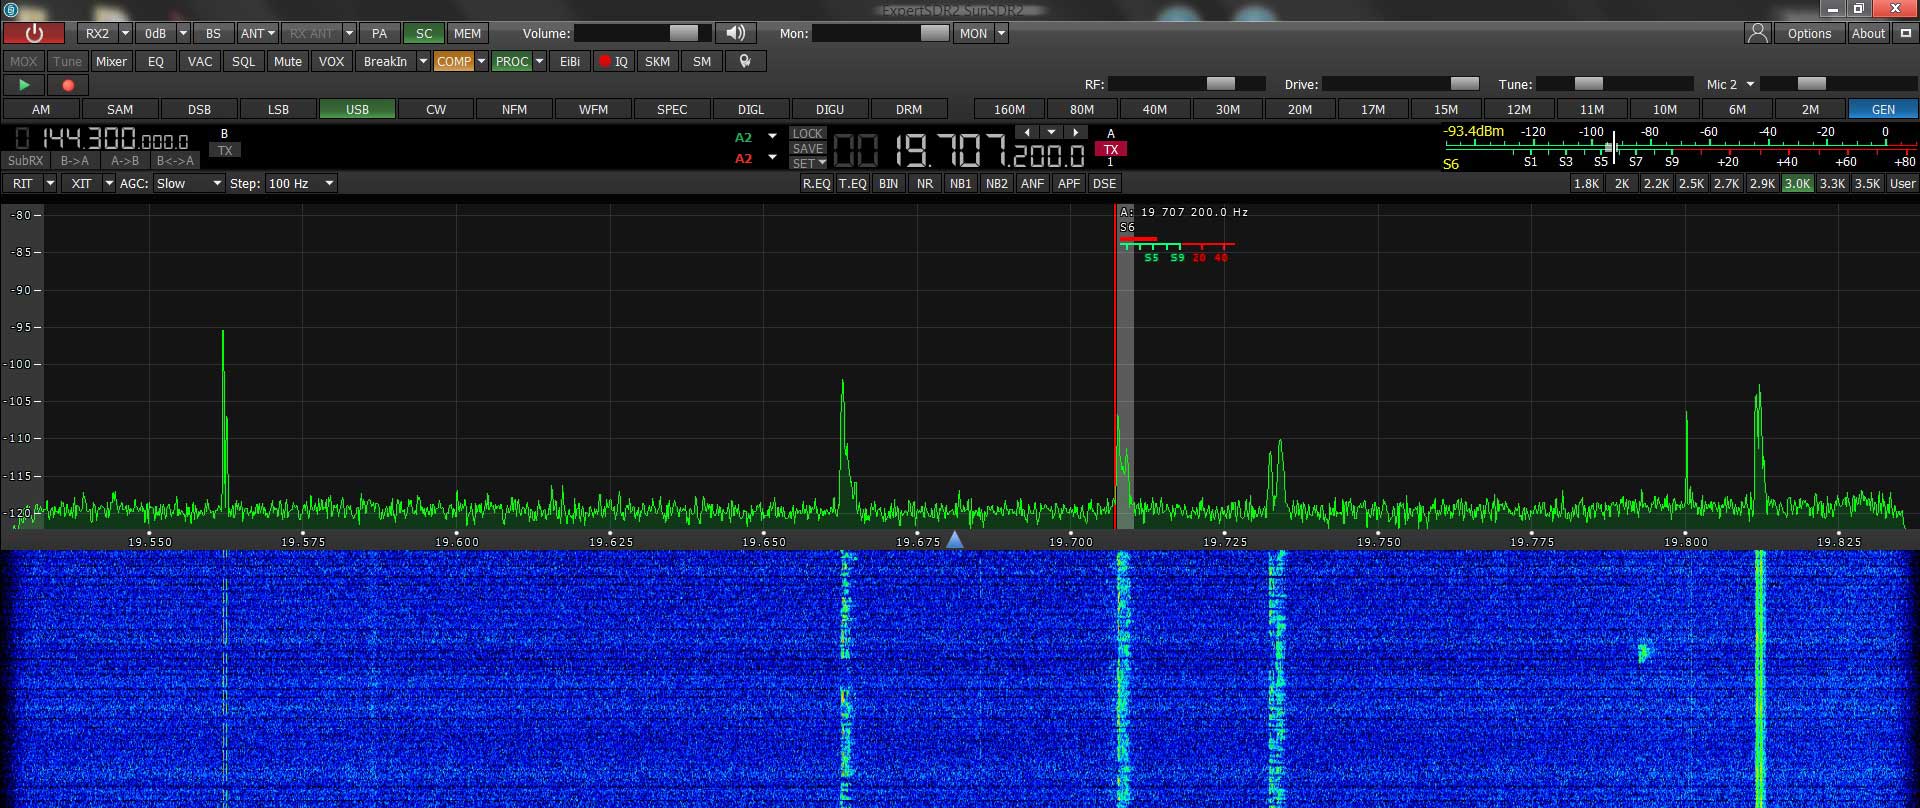Start recording with the red record button
Image resolution: width=1920 pixels, height=808 pixels.
[68, 86]
